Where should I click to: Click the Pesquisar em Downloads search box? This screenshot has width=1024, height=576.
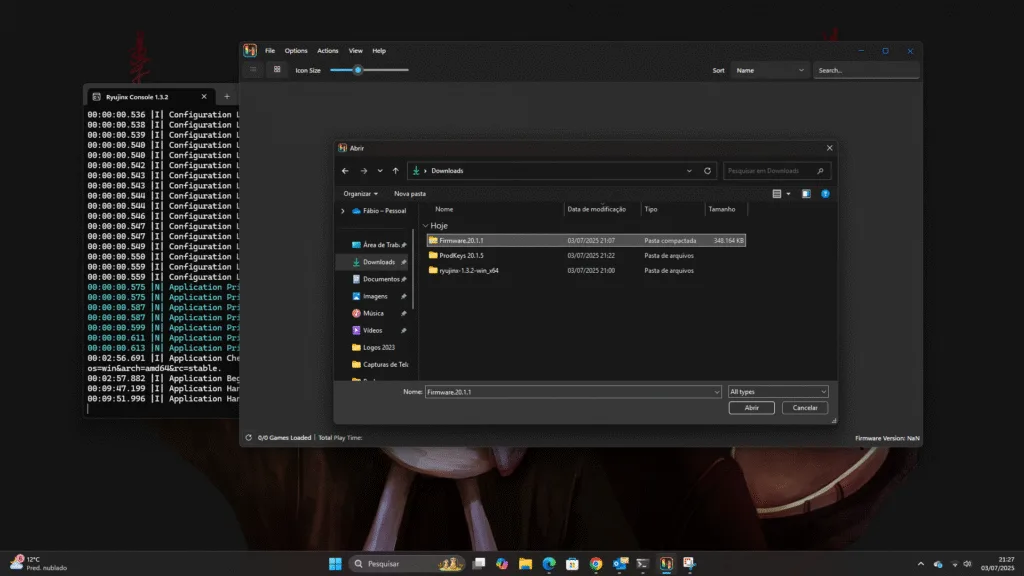pyautogui.click(x=776, y=171)
